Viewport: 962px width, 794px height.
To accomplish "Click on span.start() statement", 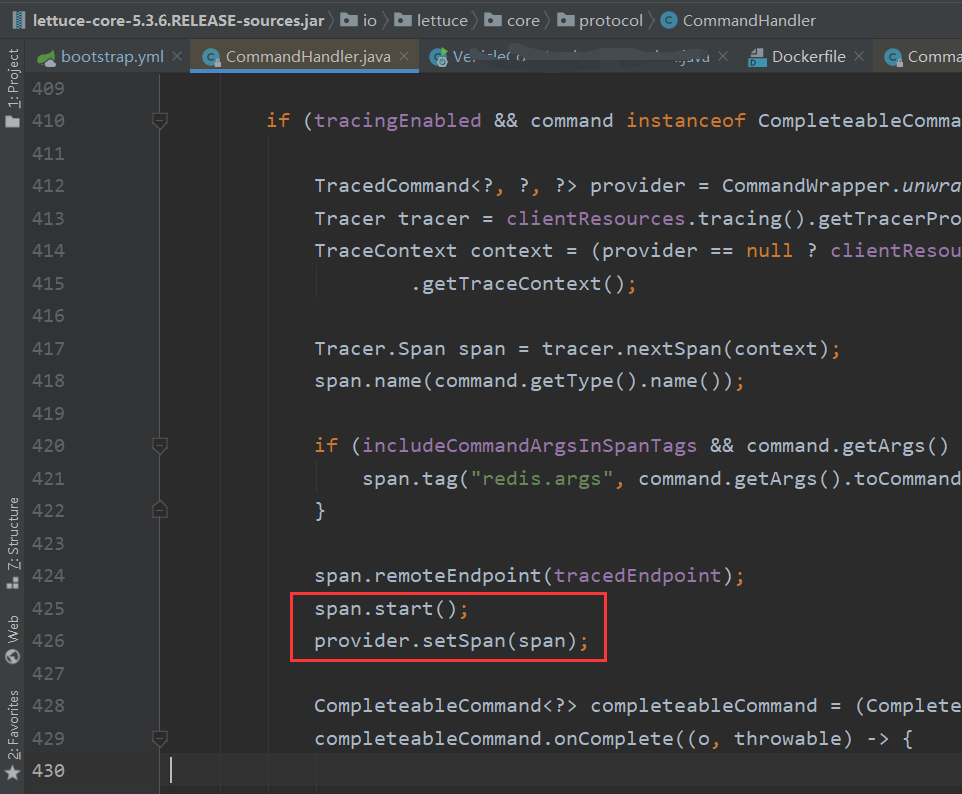I will pyautogui.click(x=391, y=609).
